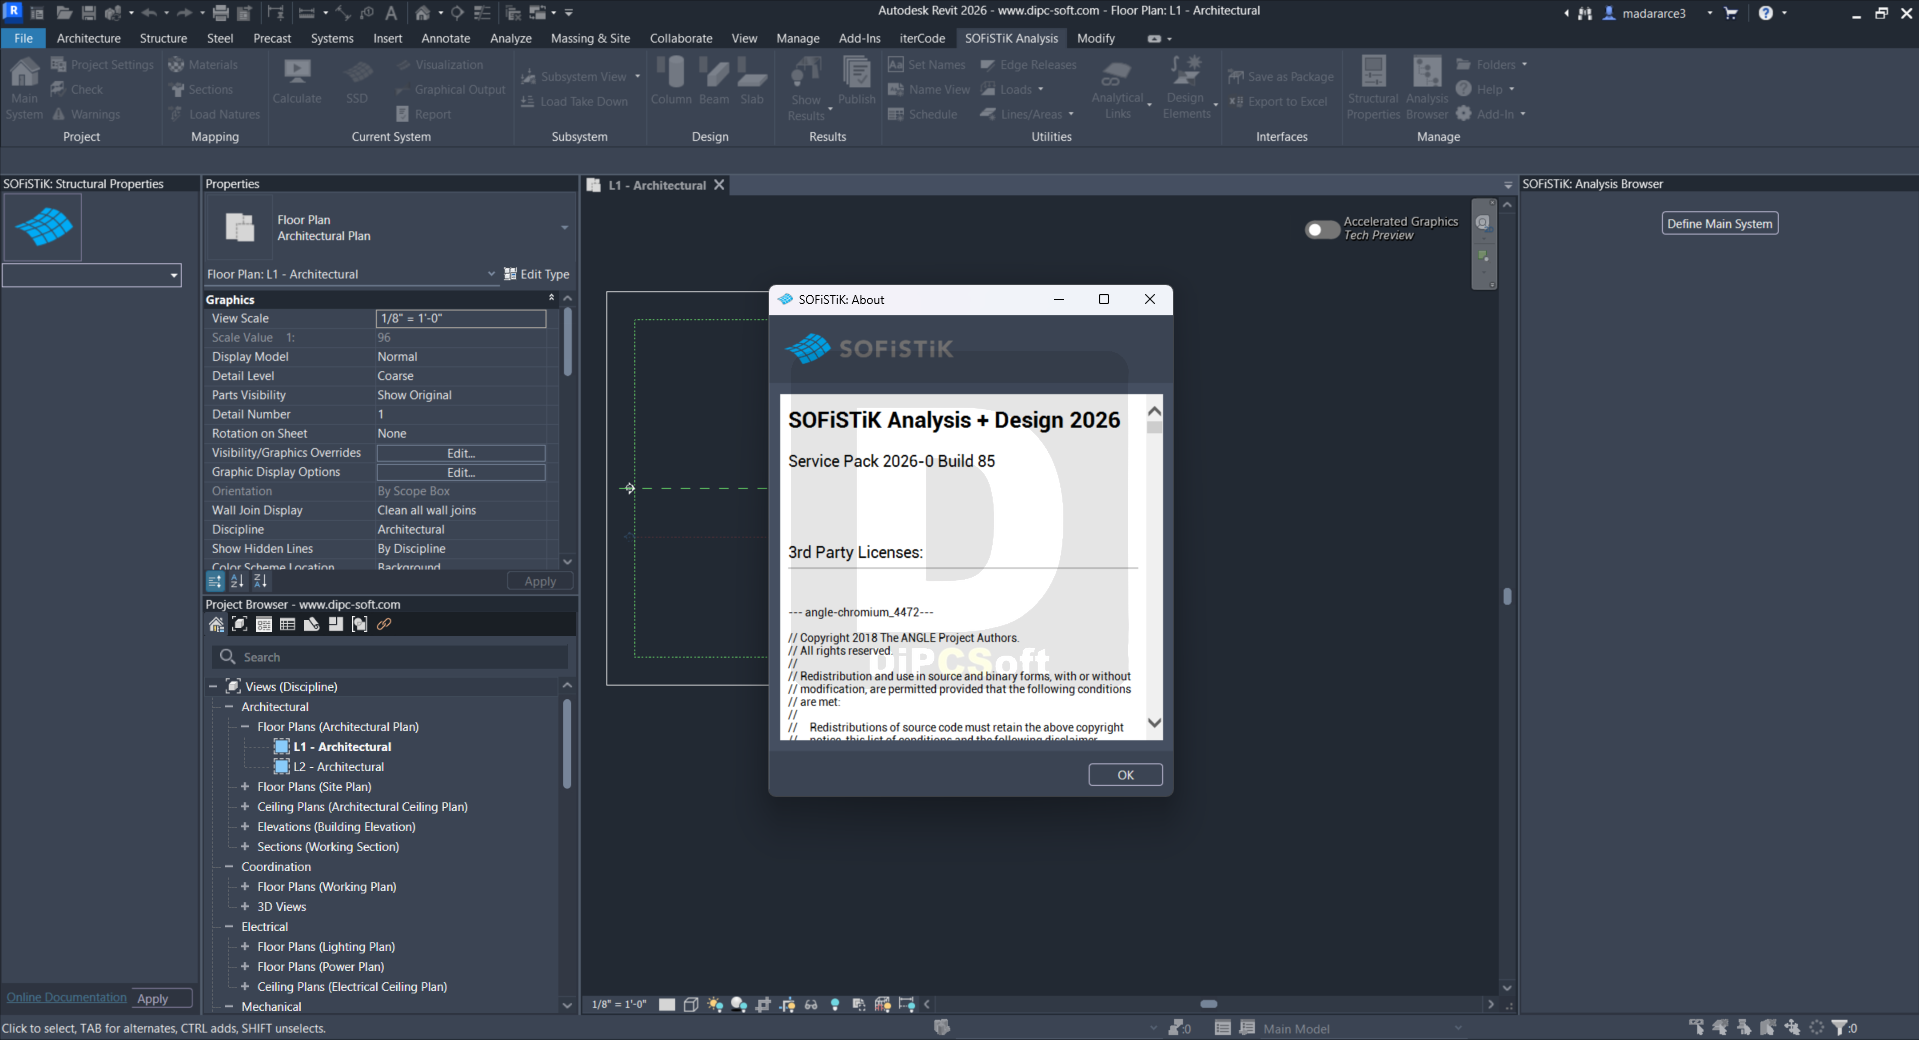This screenshot has width=1920, height=1040.
Task: Click the SOFiSTiK mesh thumbnail in Structural Properties
Action: [x=43, y=227]
